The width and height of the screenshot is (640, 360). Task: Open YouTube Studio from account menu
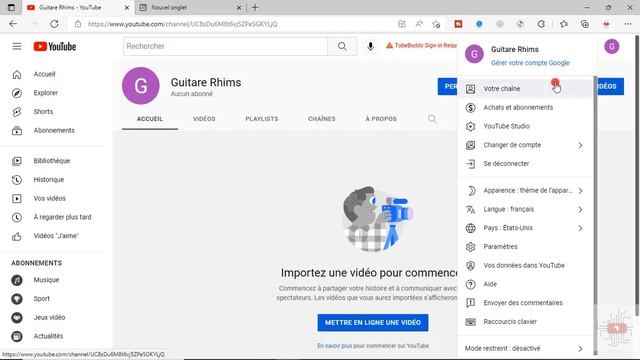coord(525,126)
